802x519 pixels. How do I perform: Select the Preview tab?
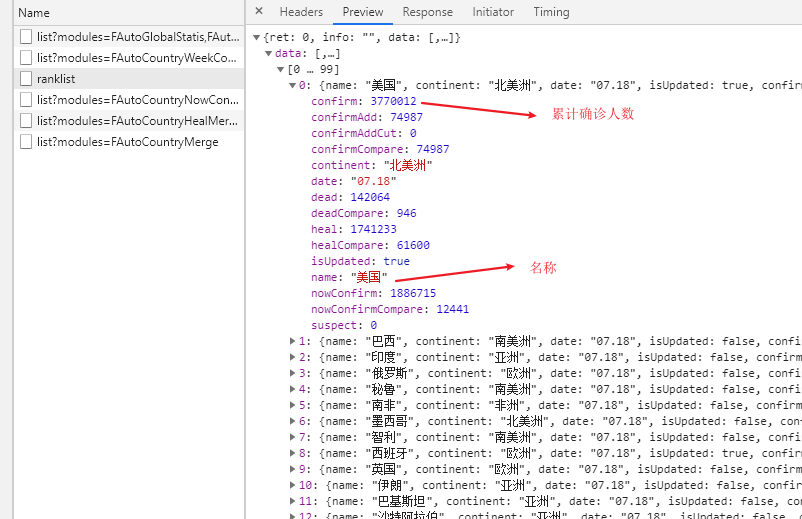click(363, 12)
